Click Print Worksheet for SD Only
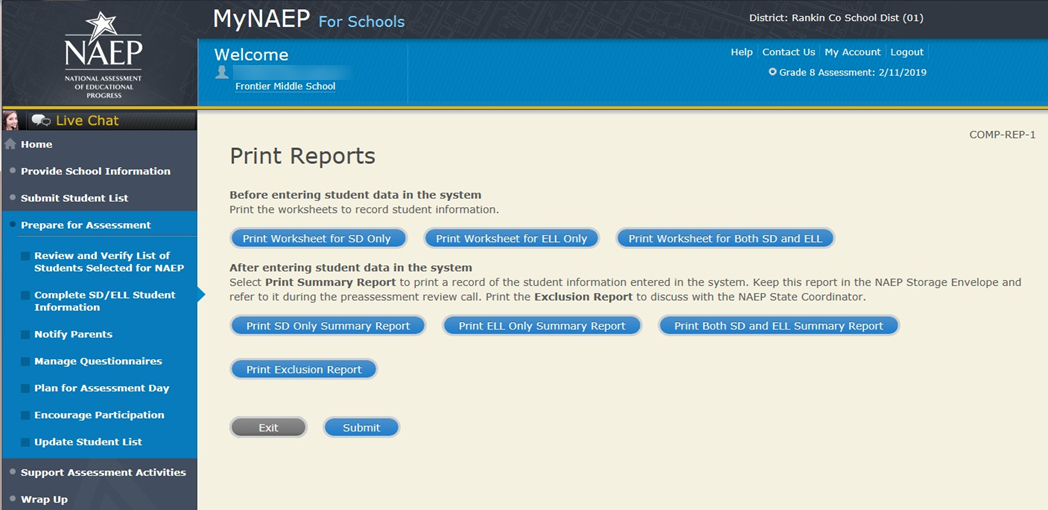Image resolution: width=1048 pixels, height=510 pixels. (x=319, y=238)
